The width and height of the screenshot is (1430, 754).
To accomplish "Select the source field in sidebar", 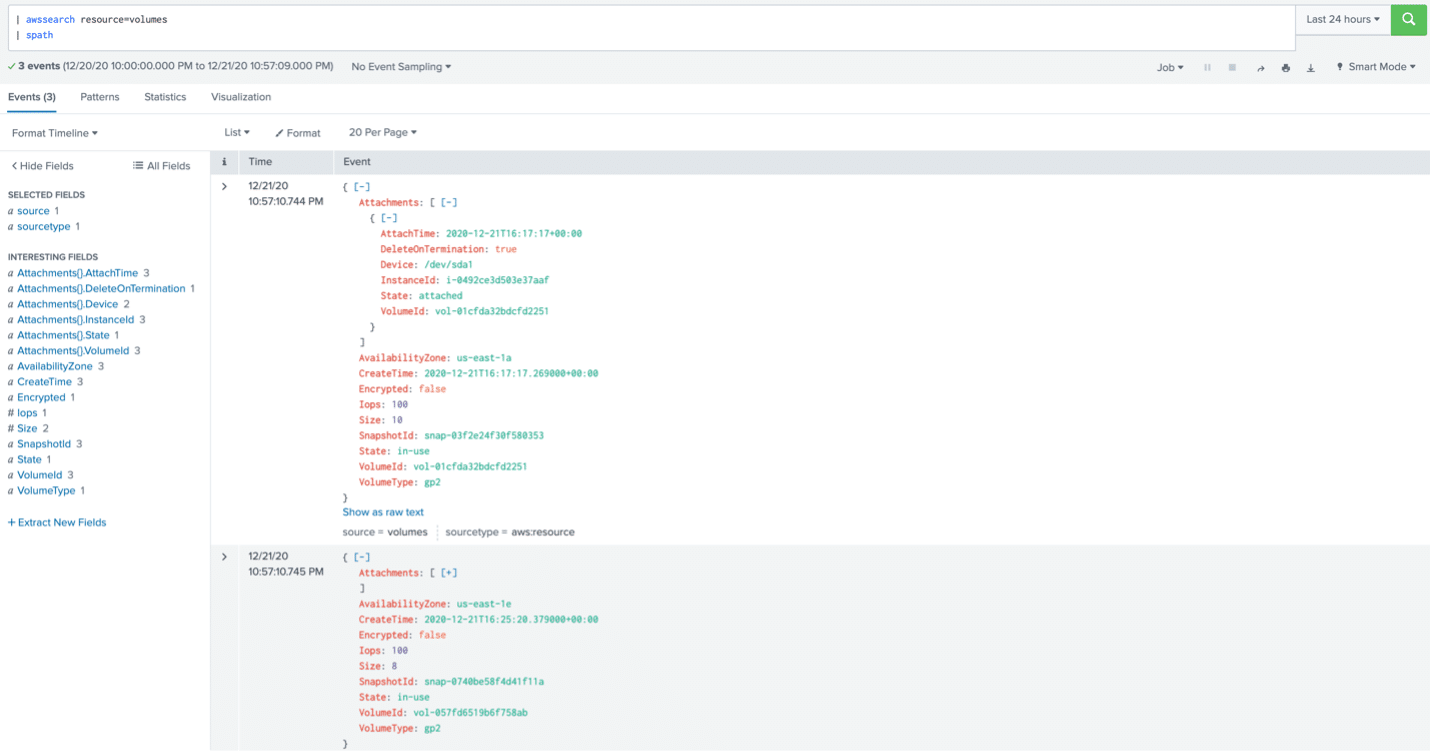I will (33, 211).
